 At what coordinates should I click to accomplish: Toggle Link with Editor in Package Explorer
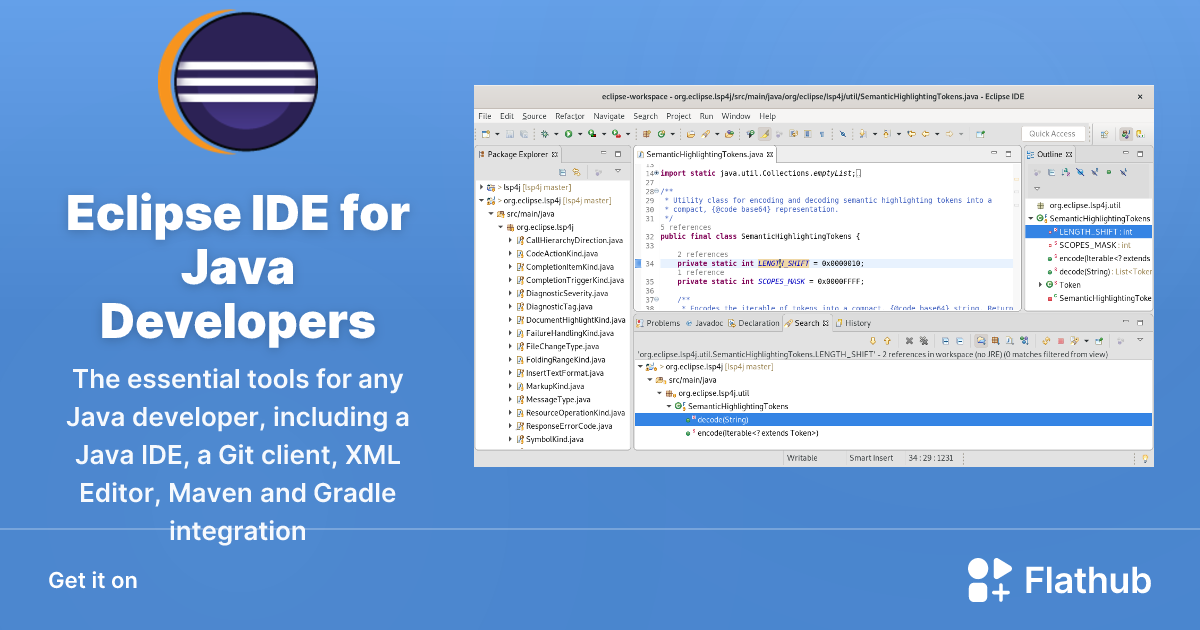click(577, 172)
